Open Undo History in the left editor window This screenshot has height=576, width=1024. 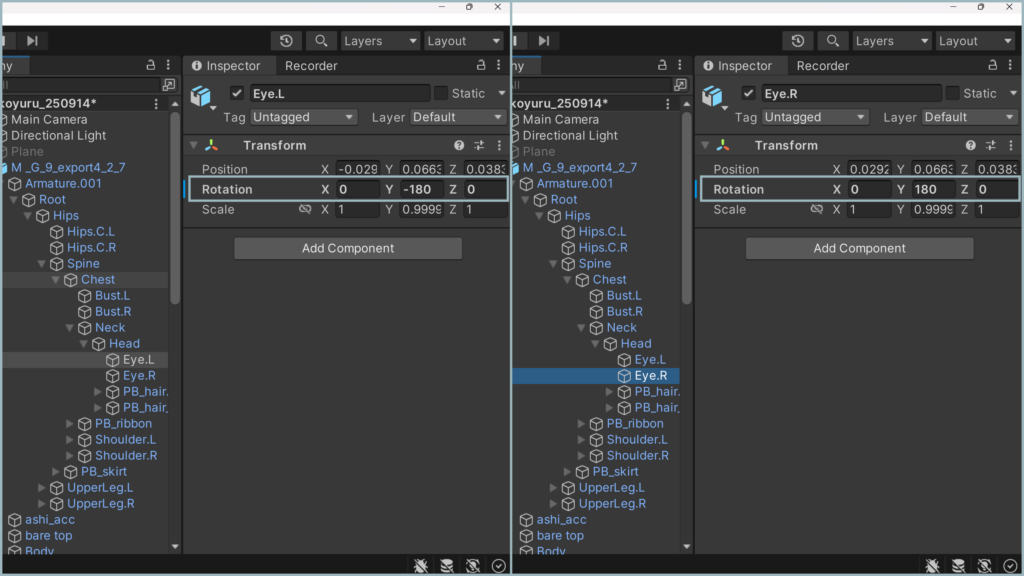[x=287, y=41]
